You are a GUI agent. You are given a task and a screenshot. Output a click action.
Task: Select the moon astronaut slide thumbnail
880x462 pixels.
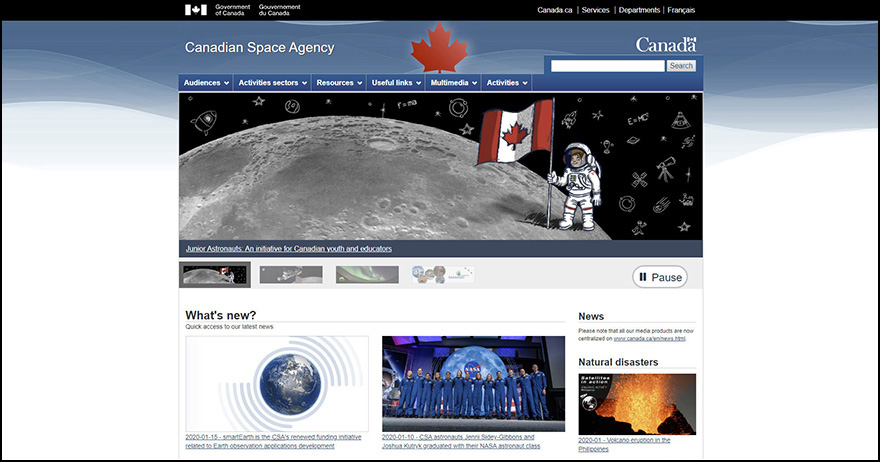pyautogui.click(x=215, y=275)
